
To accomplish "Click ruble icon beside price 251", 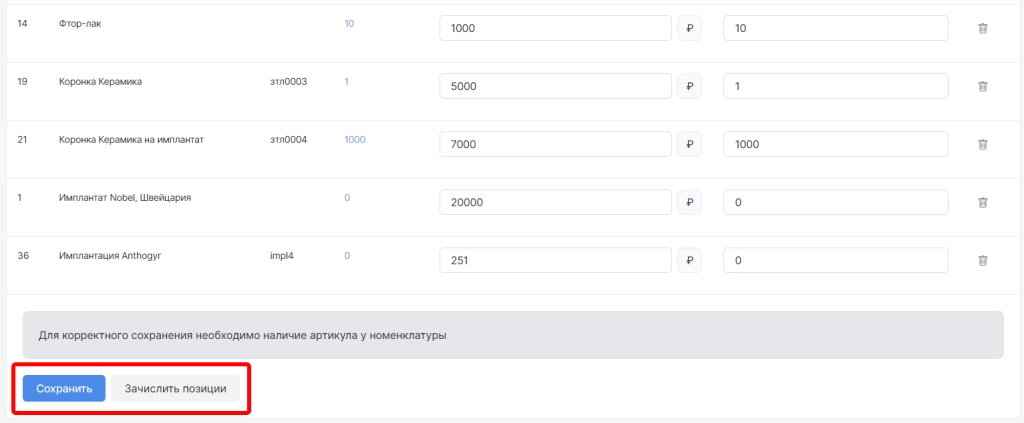I will (x=689, y=261).
